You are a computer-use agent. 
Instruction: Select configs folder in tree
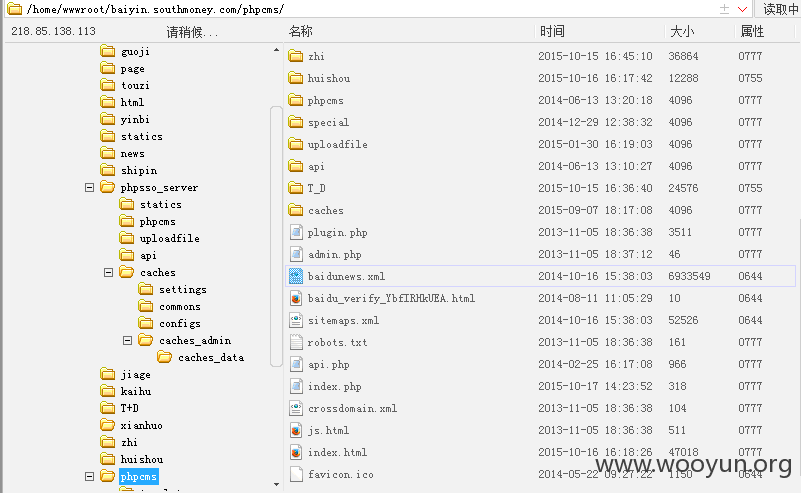click(x=179, y=323)
